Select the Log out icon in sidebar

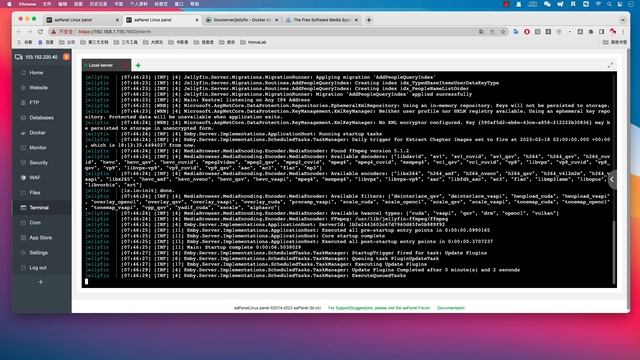[x=23, y=268]
